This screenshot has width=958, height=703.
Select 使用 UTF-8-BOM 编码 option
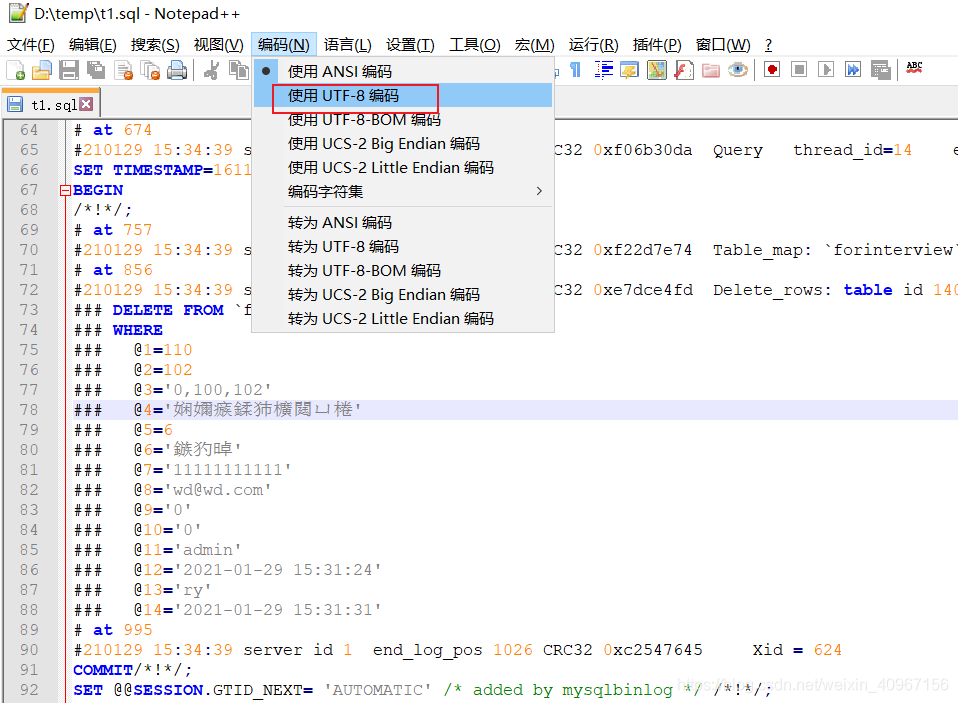pyautogui.click(x=403, y=119)
